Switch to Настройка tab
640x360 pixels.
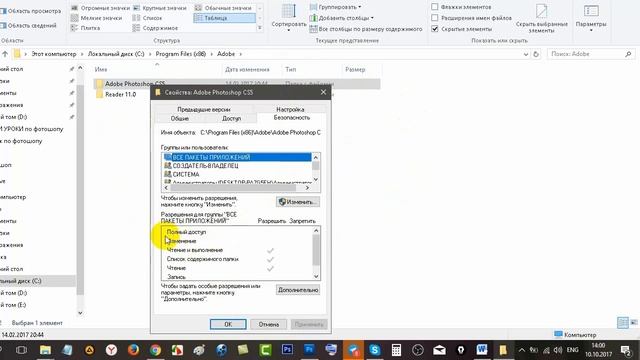[290, 109]
